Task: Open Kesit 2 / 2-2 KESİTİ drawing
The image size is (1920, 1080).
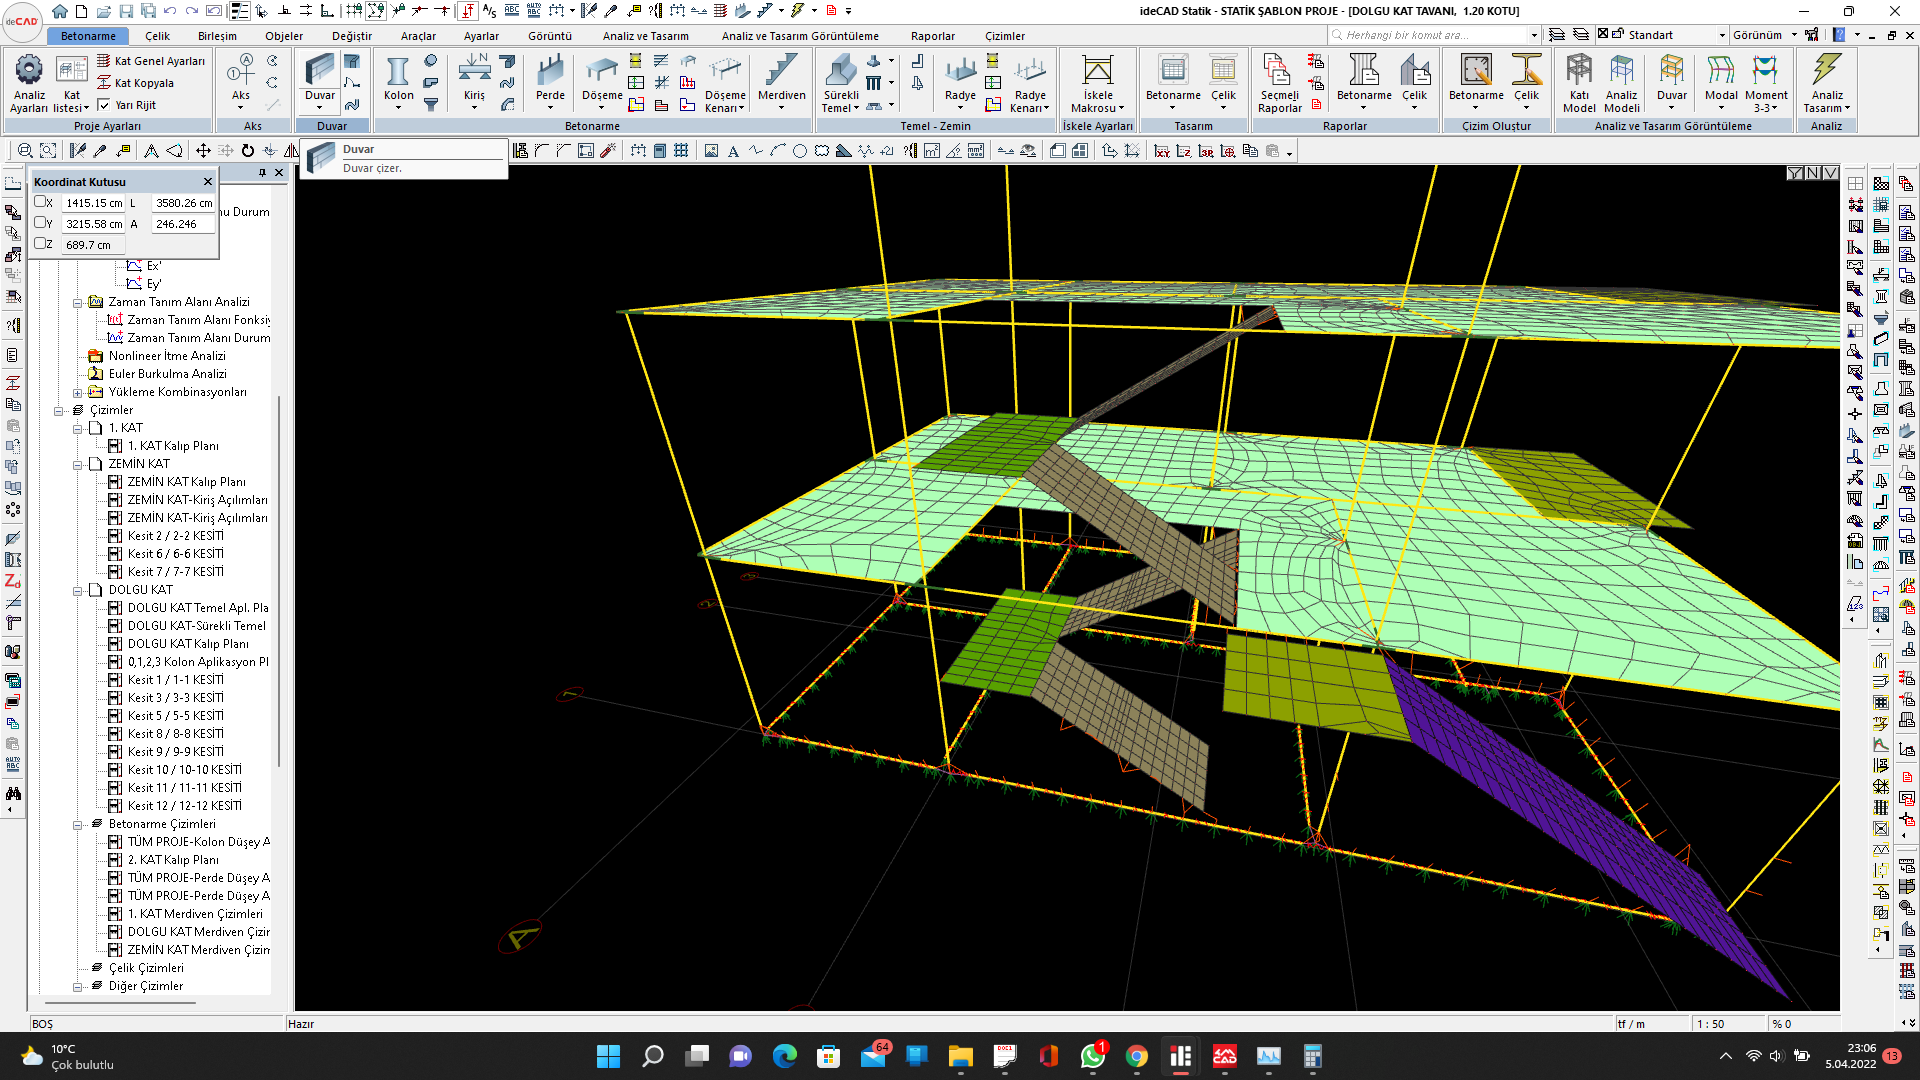Action: click(175, 536)
